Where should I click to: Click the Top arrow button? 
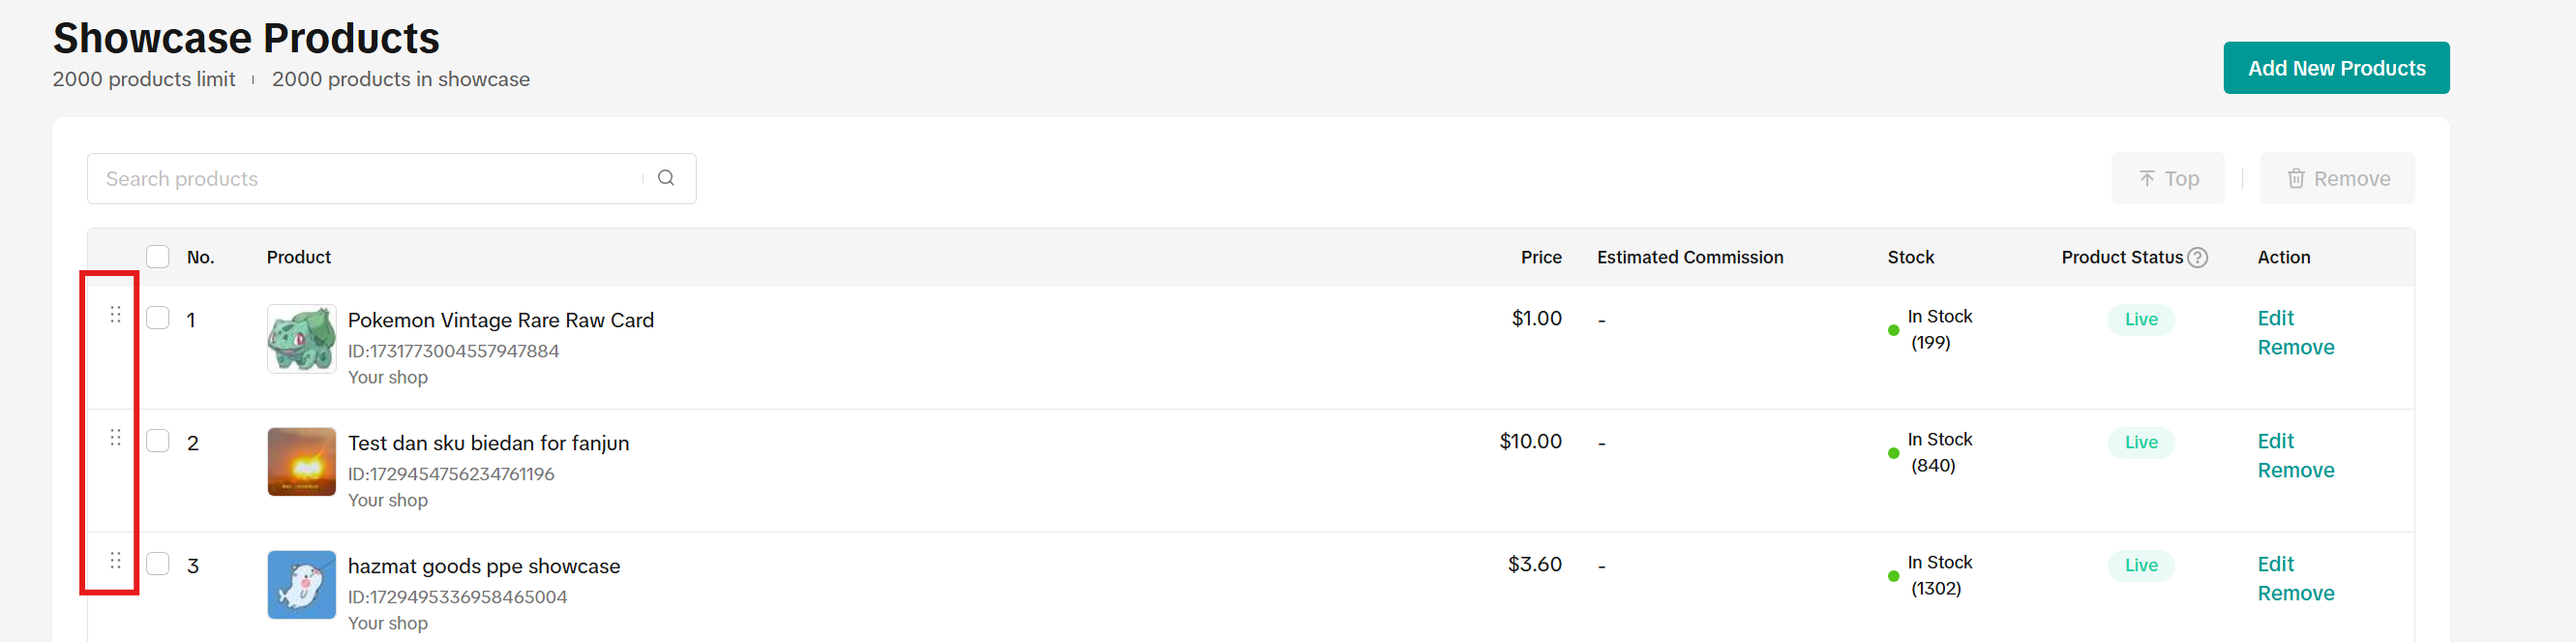(2167, 179)
